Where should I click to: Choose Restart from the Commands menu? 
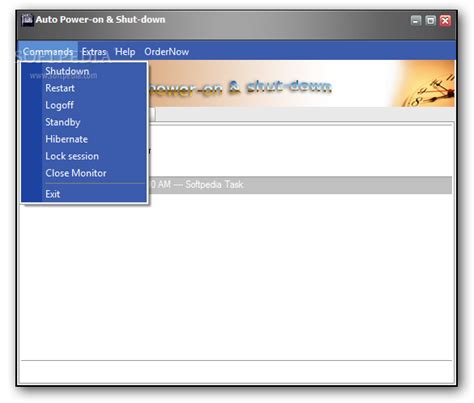(85, 88)
